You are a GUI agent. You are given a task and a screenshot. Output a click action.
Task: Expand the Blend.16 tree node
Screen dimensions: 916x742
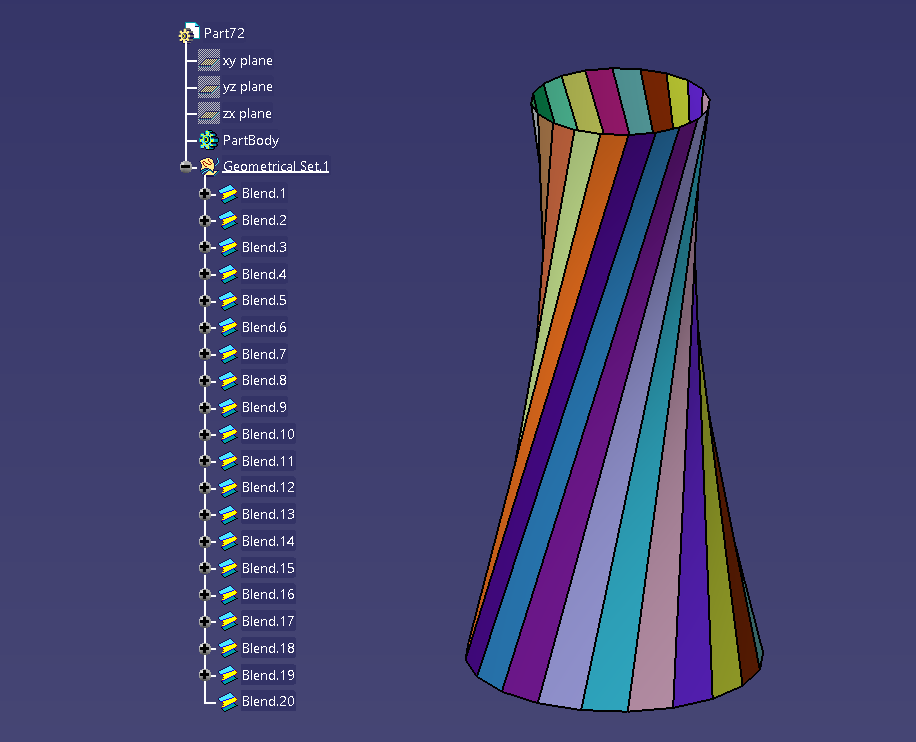pos(204,594)
